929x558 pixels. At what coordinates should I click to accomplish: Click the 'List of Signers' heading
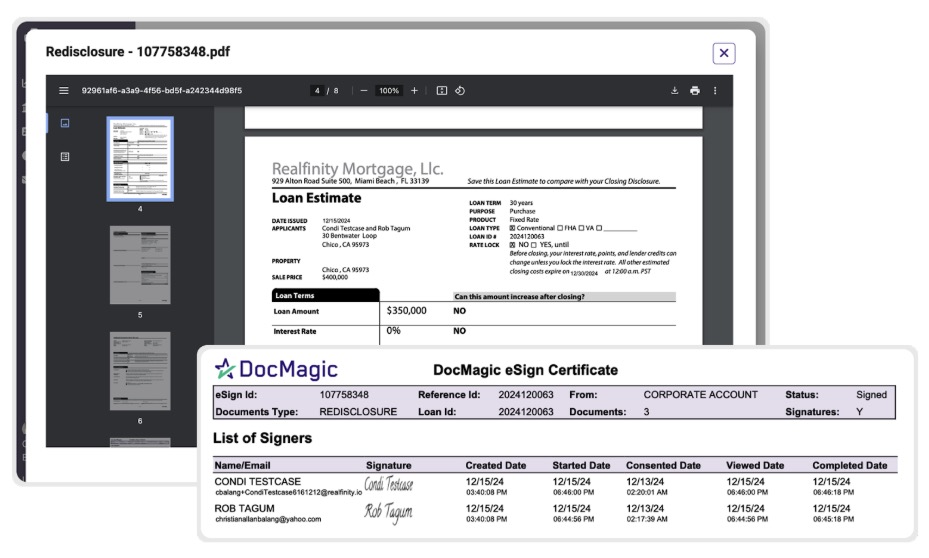tap(262, 438)
